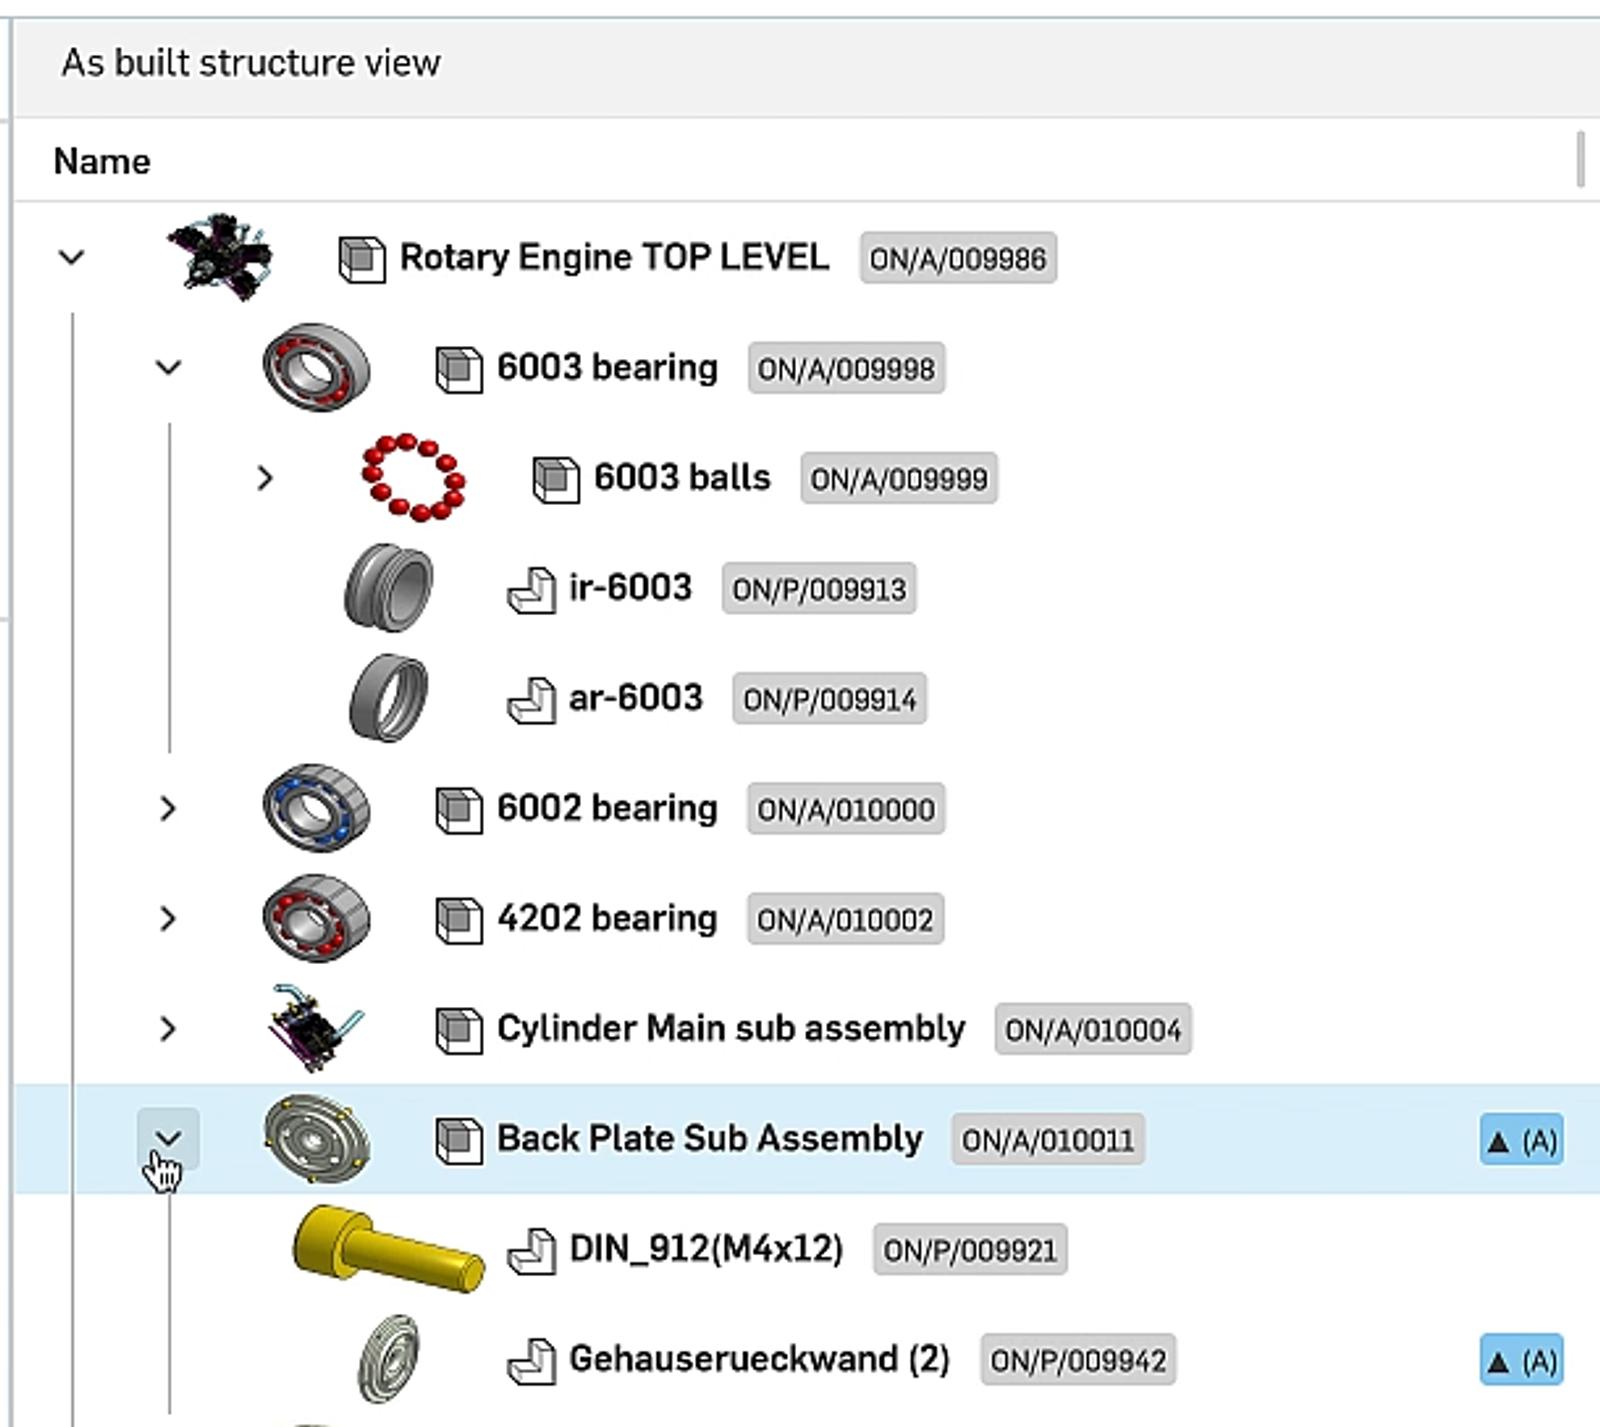The height and width of the screenshot is (1427, 1600).
Task: Click the ON/P/009913 badge beside ir-6003
Action: coord(818,590)
